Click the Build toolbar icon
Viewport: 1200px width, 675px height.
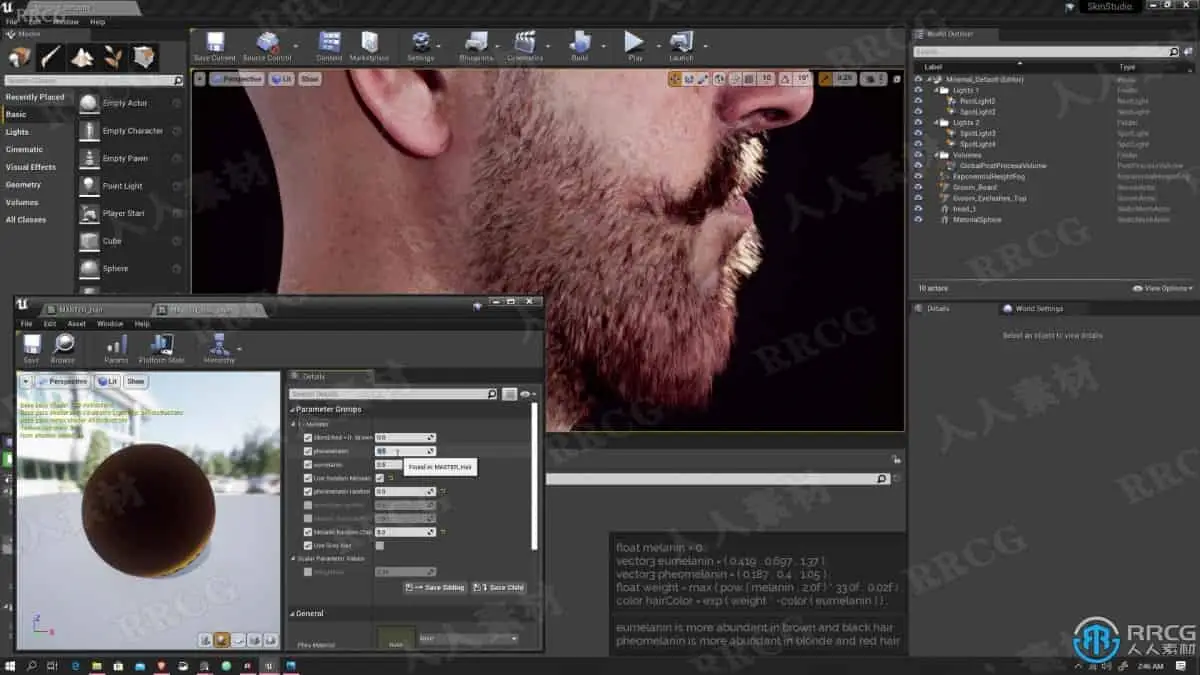(x=580, y=45)
